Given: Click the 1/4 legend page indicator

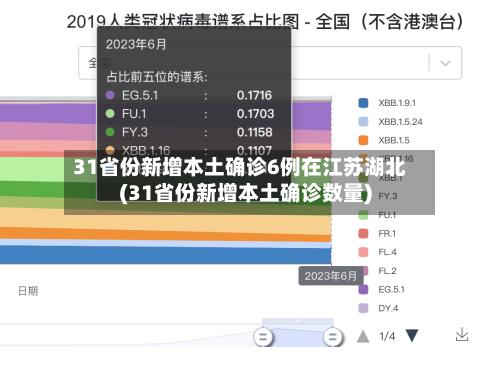Looking at the screenshot, I should (x=387, y=336).
